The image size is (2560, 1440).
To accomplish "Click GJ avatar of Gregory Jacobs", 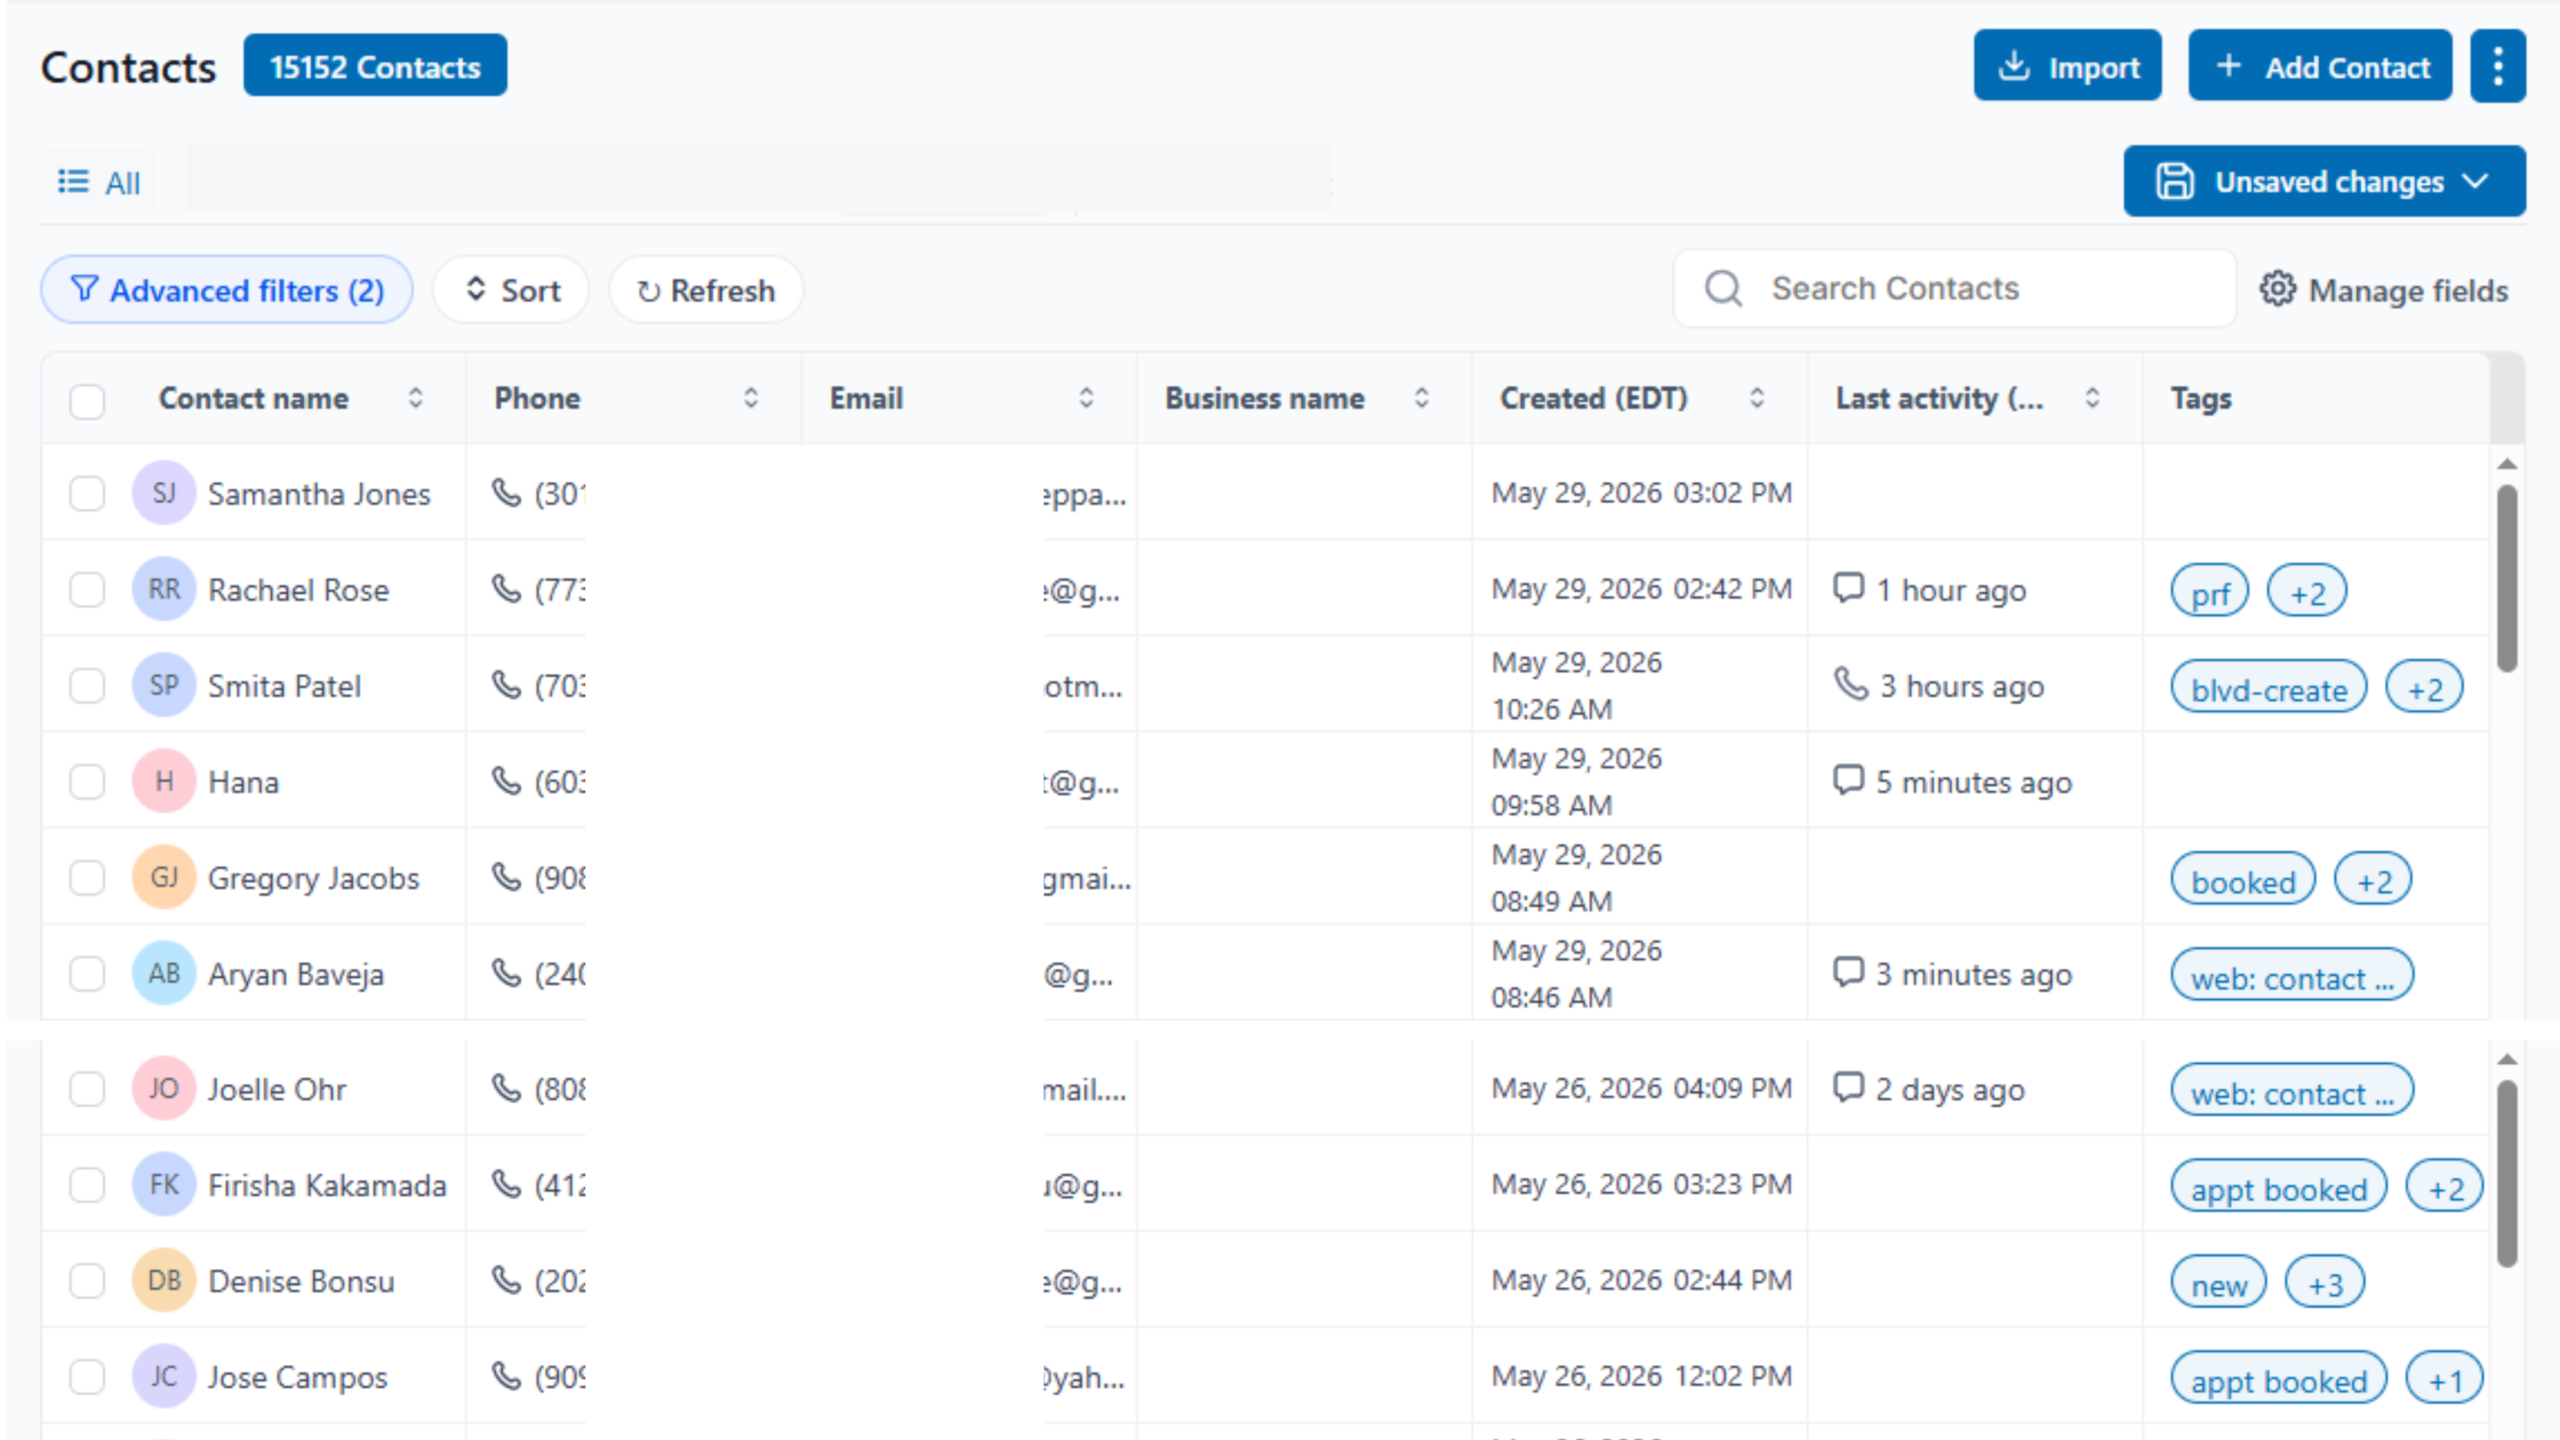I will (x=164, y=877).
